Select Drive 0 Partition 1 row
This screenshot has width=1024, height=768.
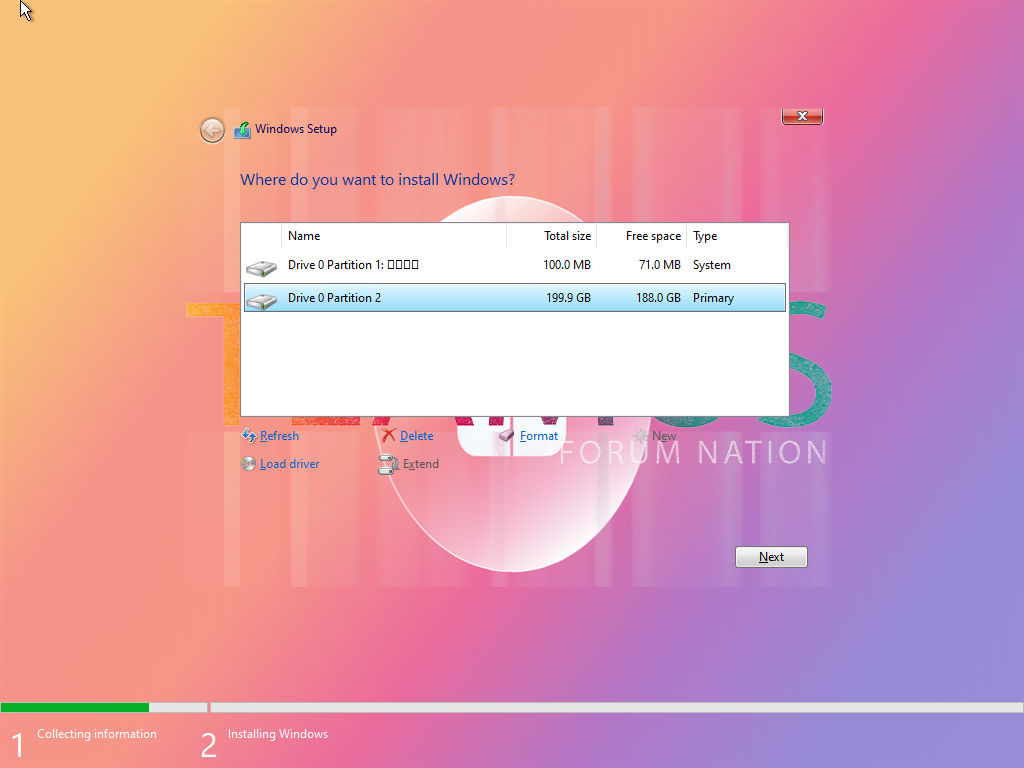515,265
